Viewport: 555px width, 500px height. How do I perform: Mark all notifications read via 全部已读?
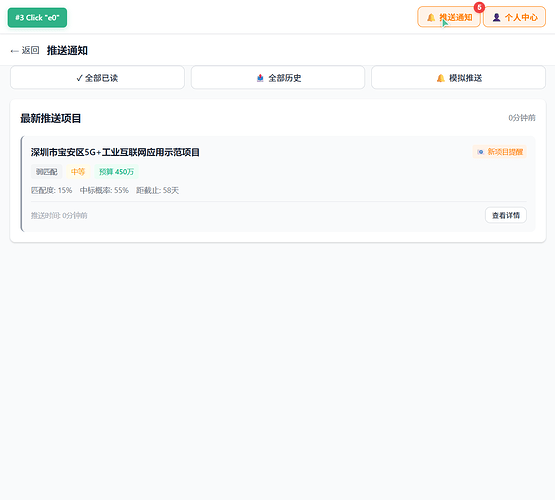97,77
